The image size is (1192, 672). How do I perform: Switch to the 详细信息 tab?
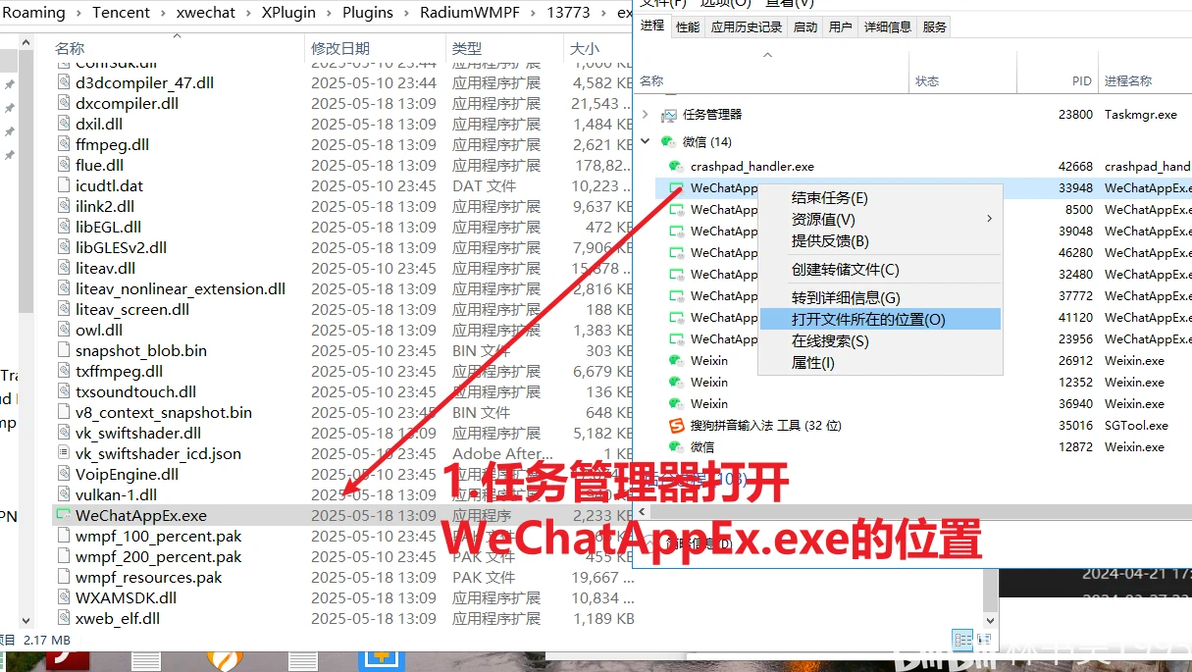pos(887,27)
